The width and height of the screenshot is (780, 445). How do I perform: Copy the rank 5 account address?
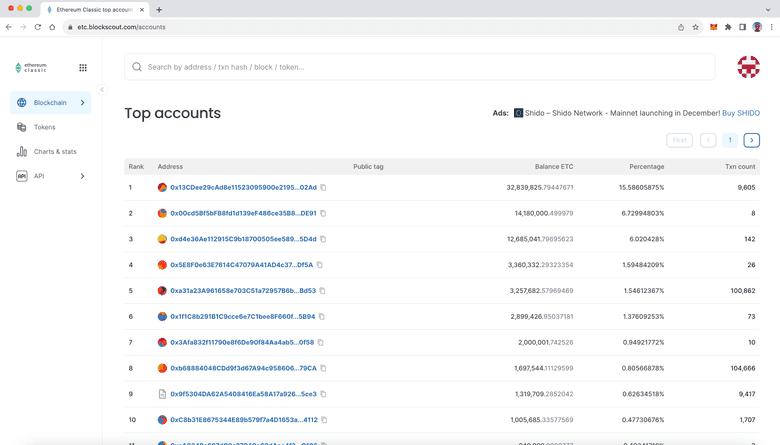322,291
